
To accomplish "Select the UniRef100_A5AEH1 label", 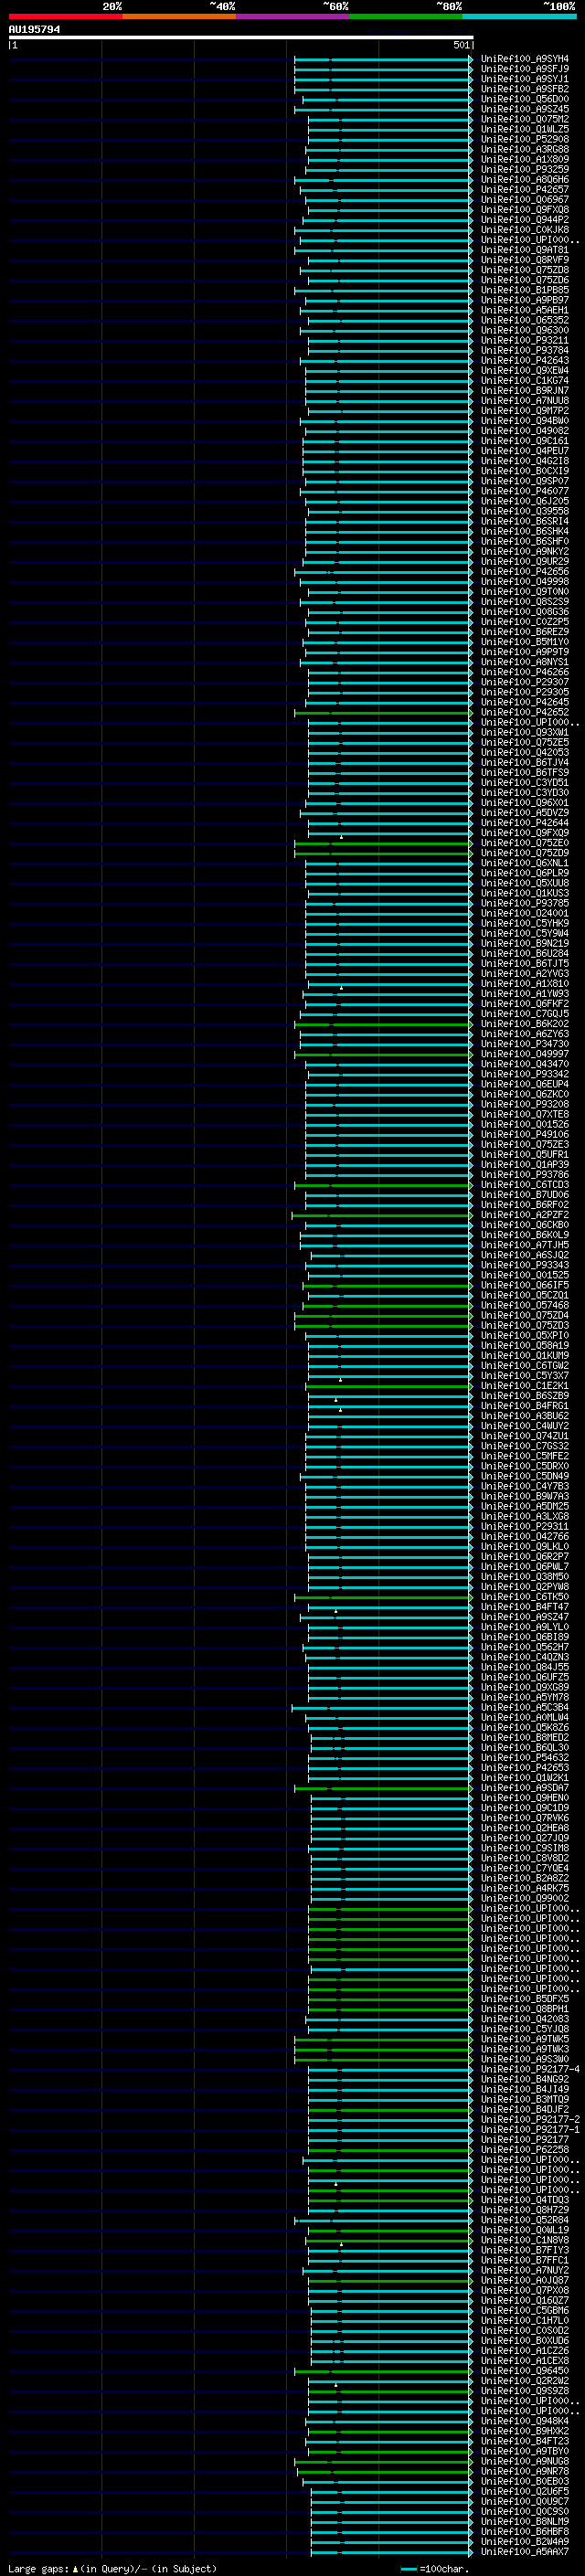I will click(524, 310).
